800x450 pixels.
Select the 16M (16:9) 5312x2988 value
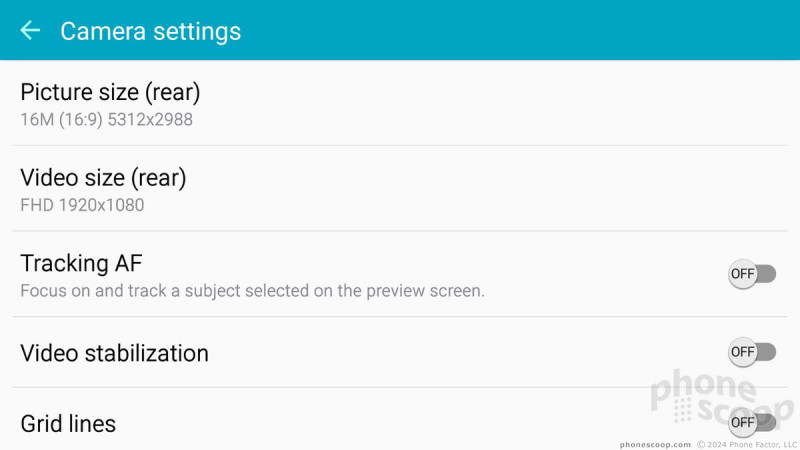pos(107,120)
